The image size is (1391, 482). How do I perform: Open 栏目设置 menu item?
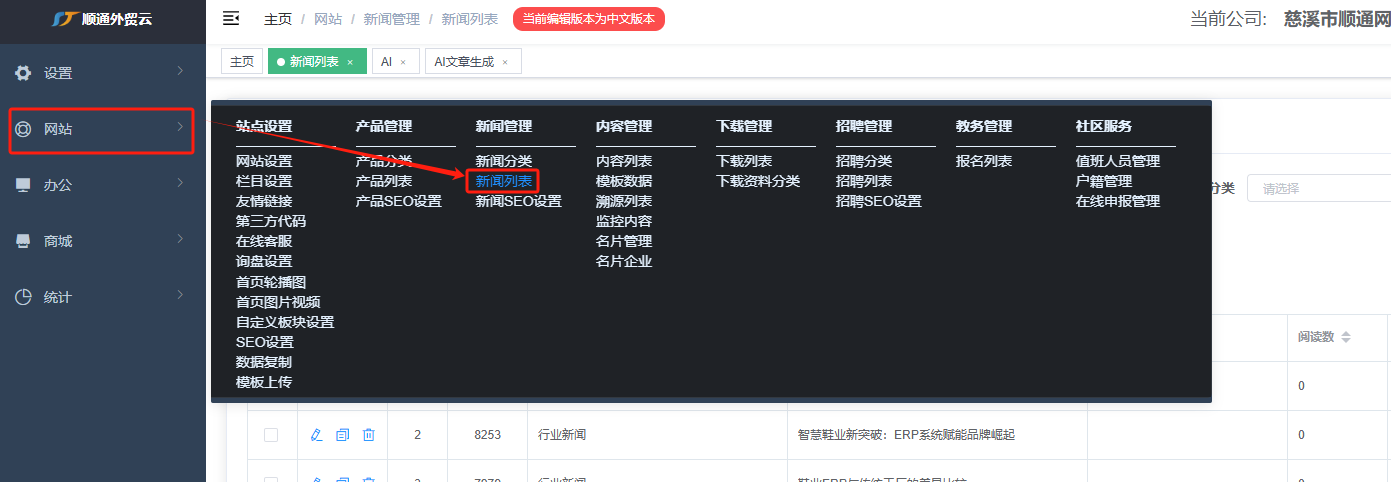click(x=264, y=181)
